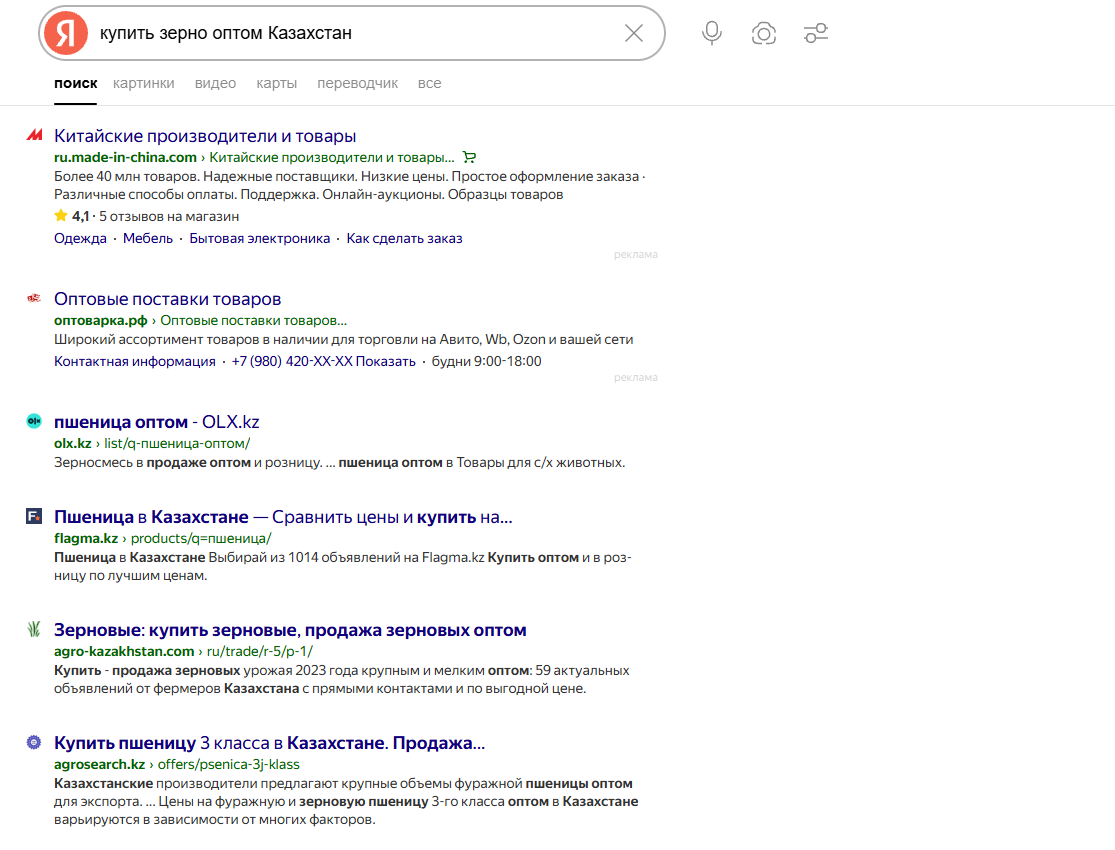
Task: Click flagma.kz domain link
Action: [86, 538]
